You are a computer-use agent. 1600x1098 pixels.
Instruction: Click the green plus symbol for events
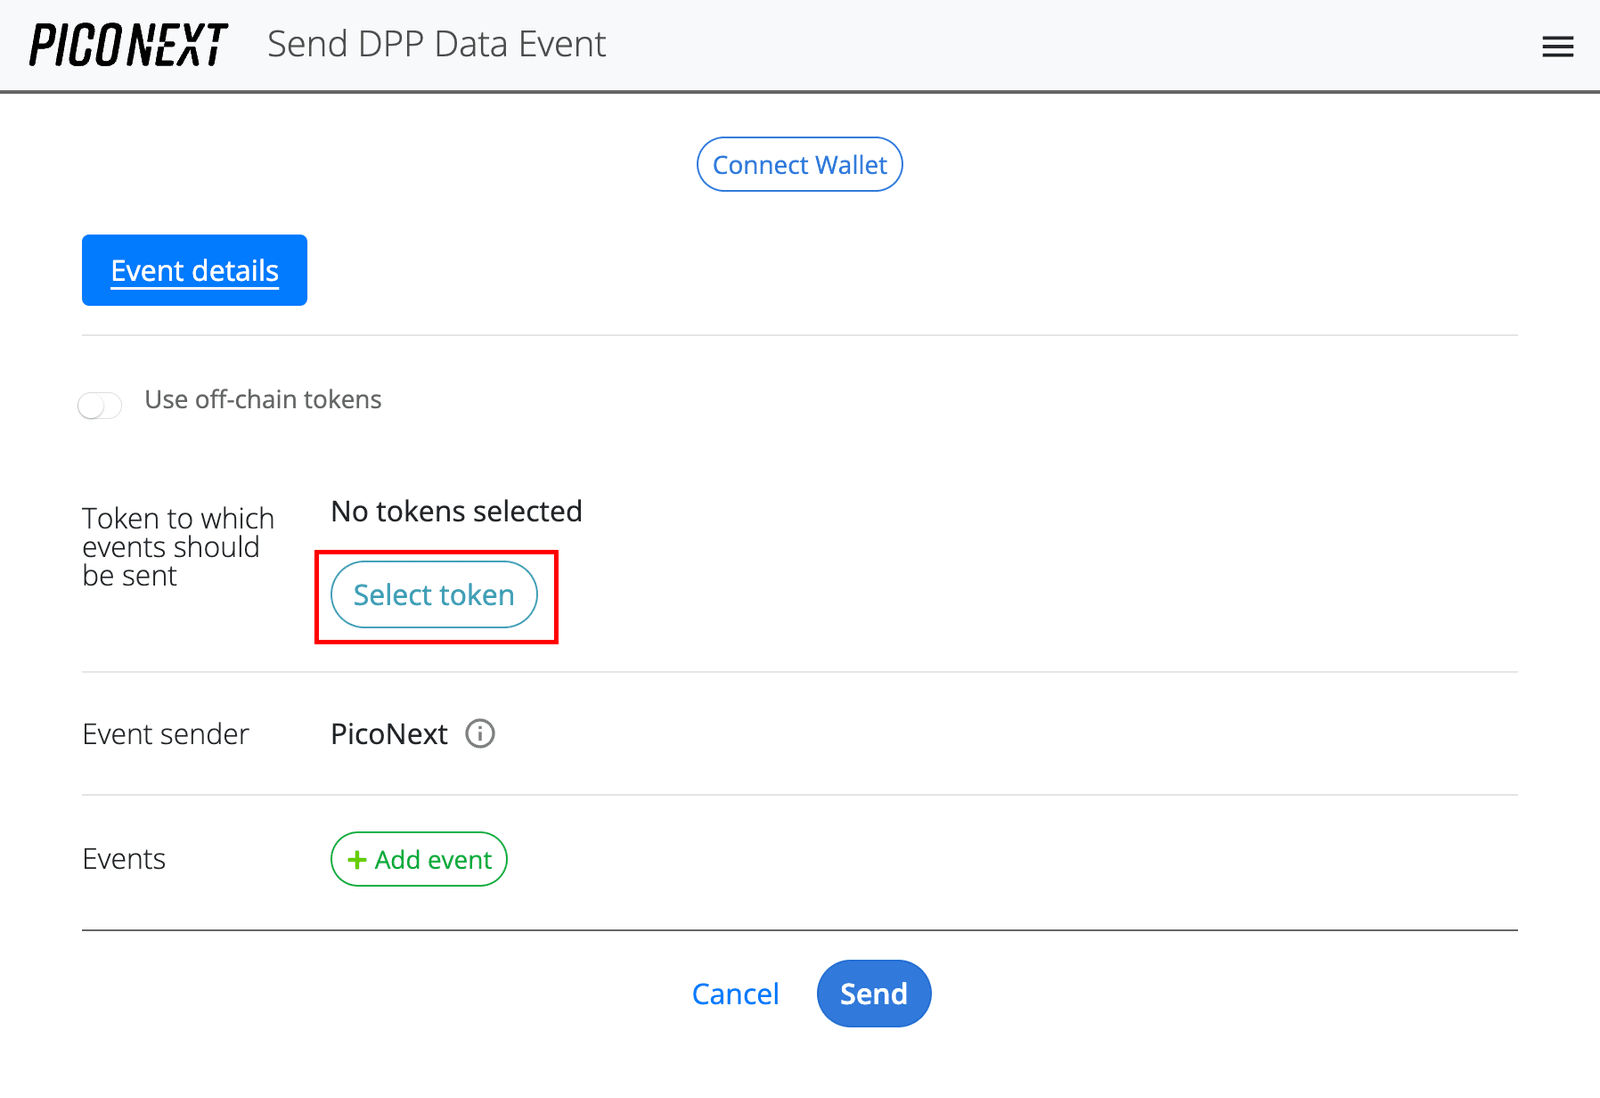pos(357,859)
